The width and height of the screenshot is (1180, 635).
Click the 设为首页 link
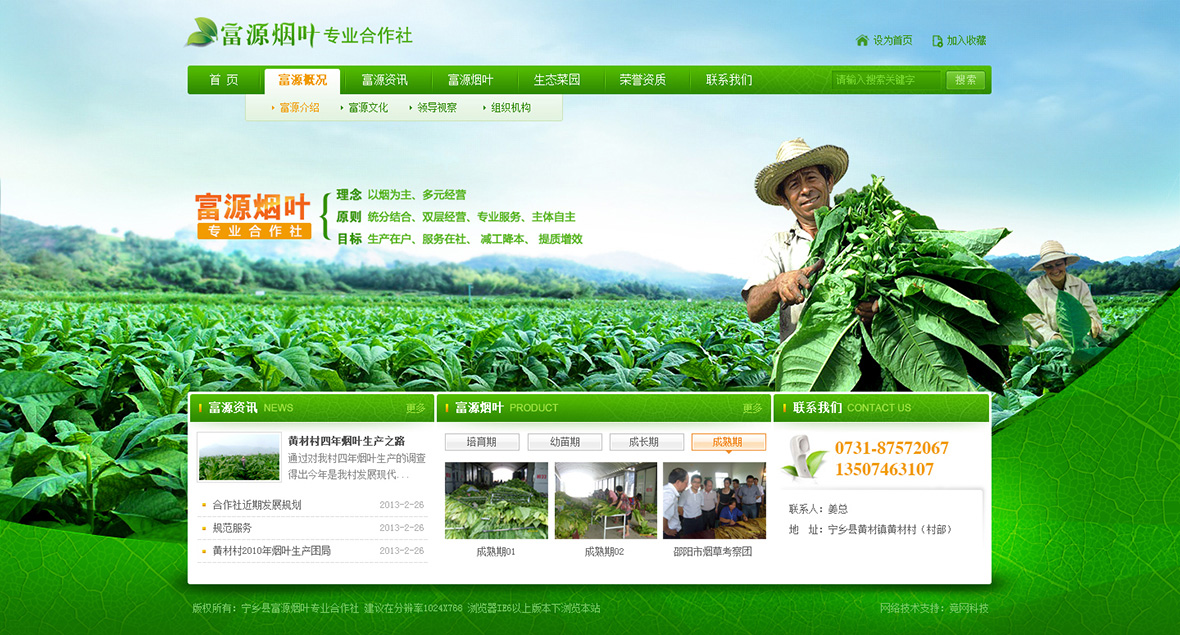(x=893, y=41)
